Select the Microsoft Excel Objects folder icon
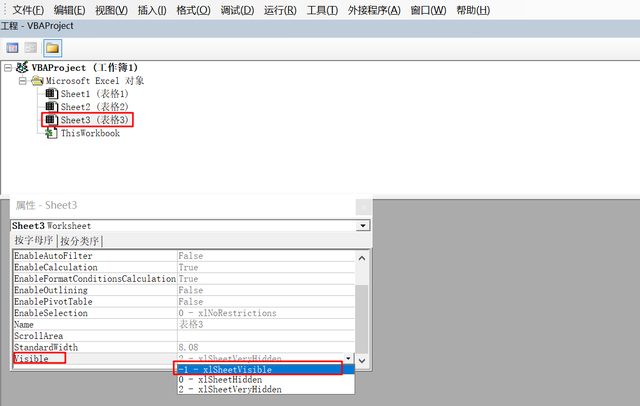 37,81
